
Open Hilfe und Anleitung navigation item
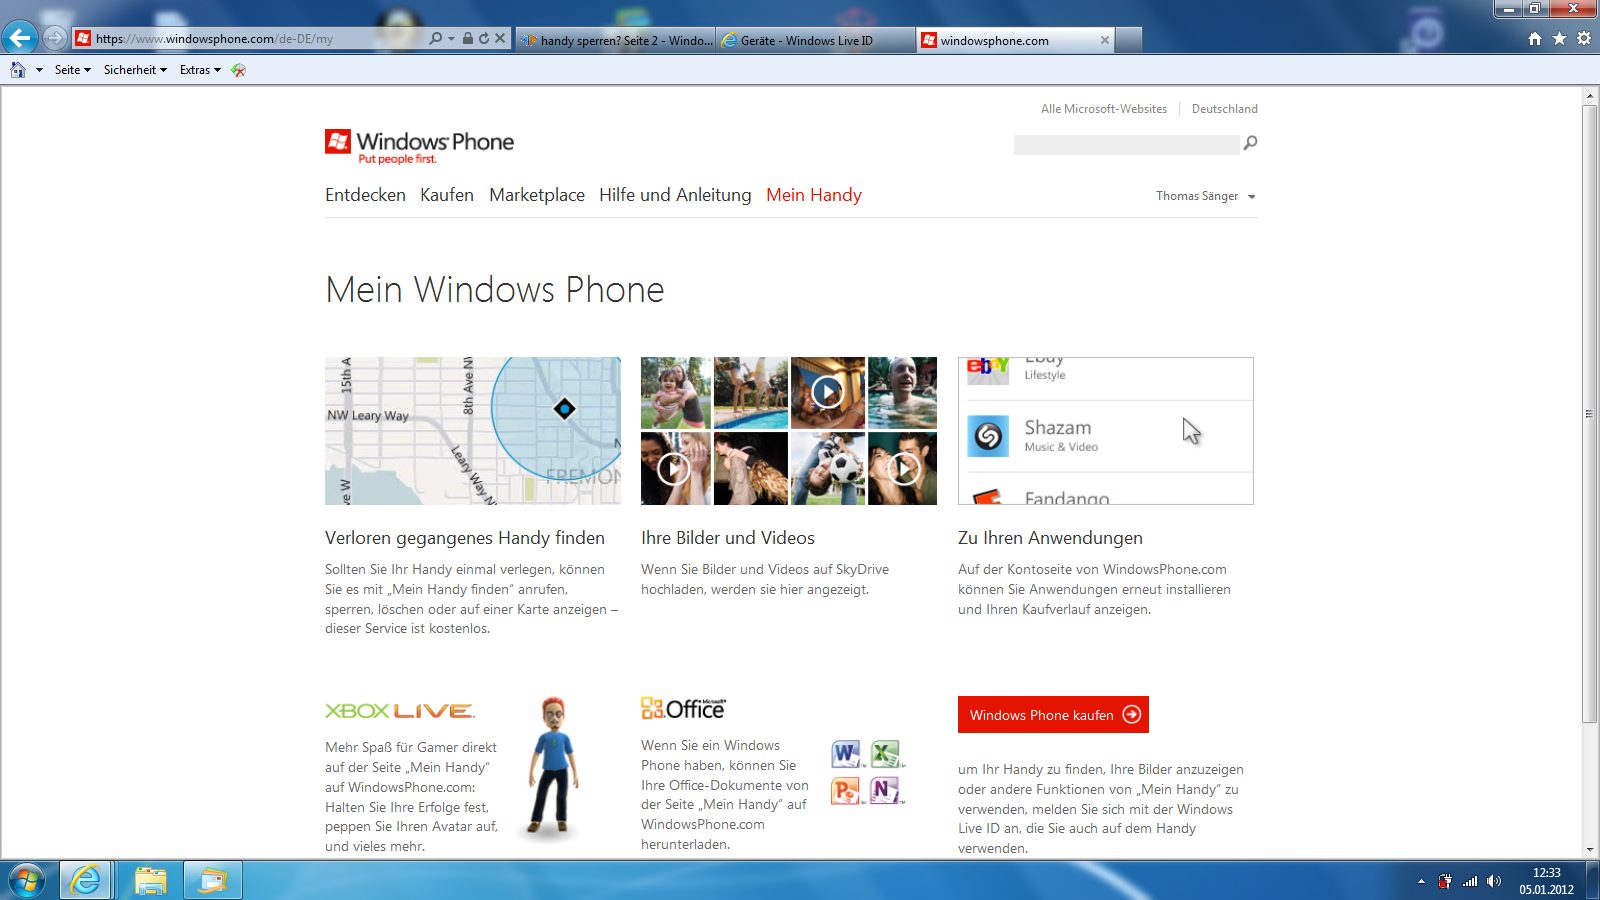click(x=675, y=195)
